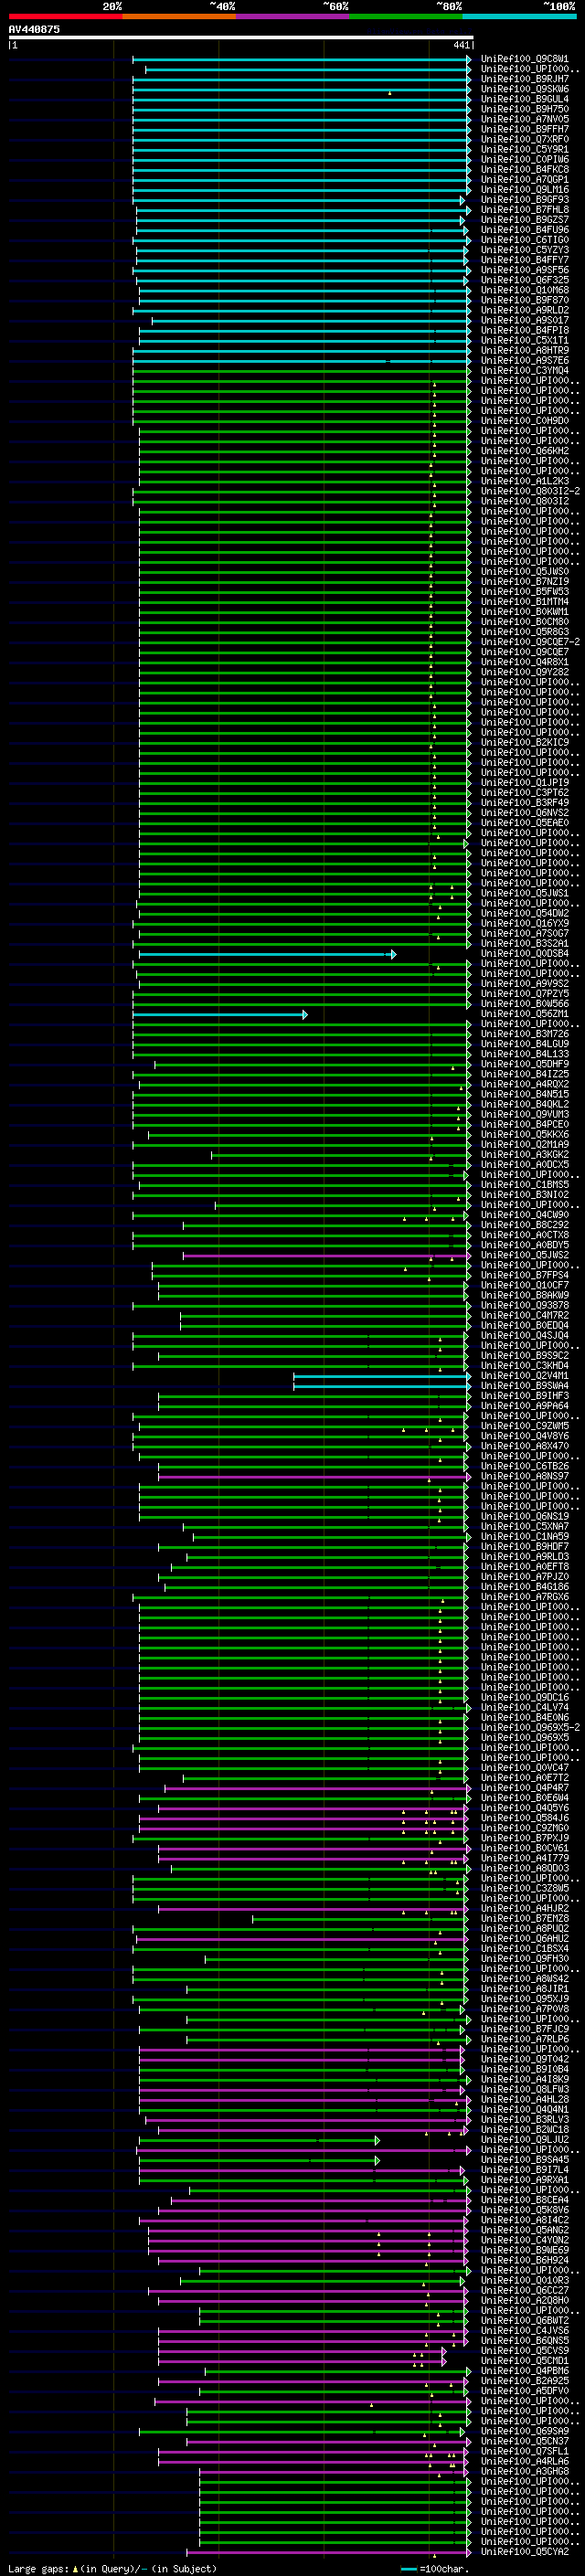Open the UniRef100_Q969X5-2 hit
The image size is (585, 2576).
[x=530, y=1728]
